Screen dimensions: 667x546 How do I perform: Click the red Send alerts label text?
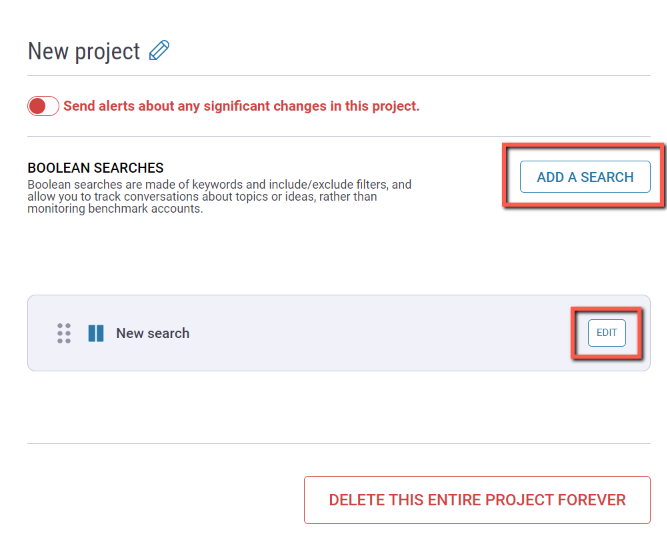pos(241,106)
